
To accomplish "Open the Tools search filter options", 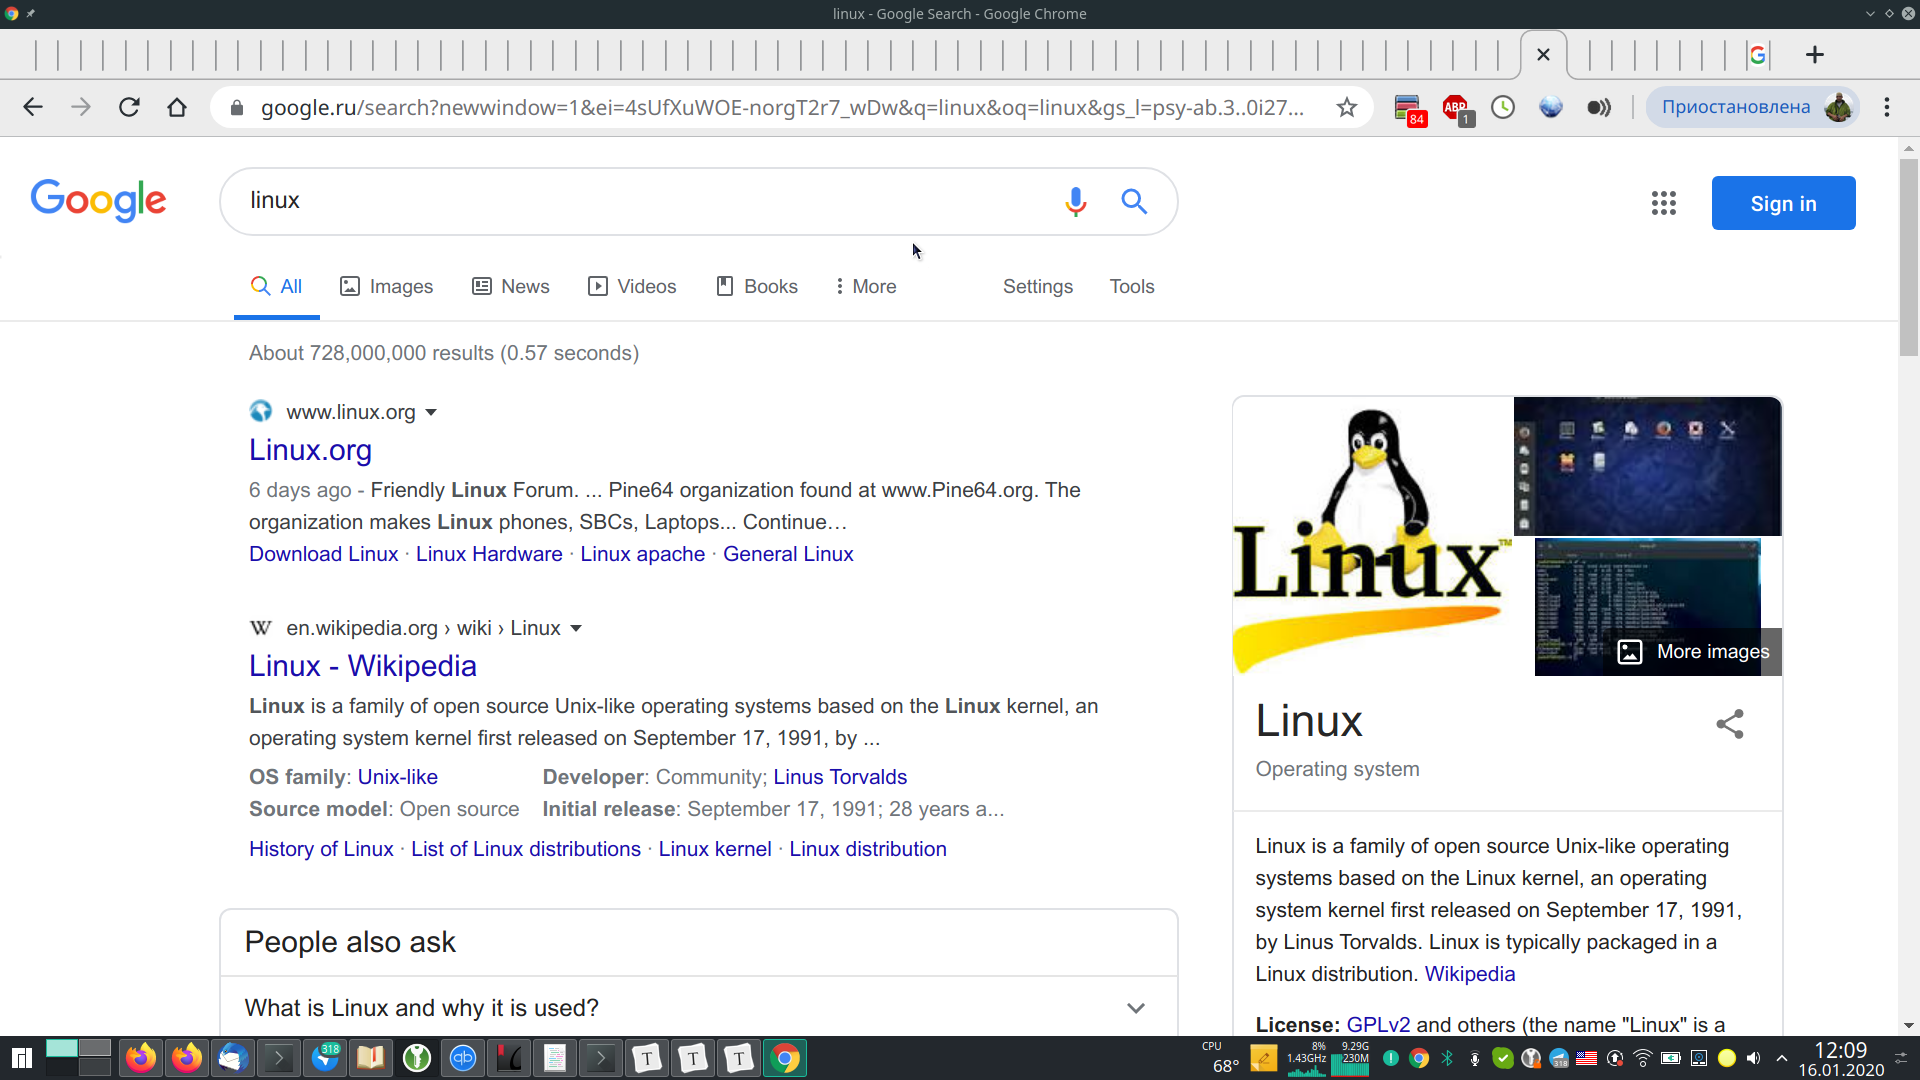I will click(x=1131, y=286).
